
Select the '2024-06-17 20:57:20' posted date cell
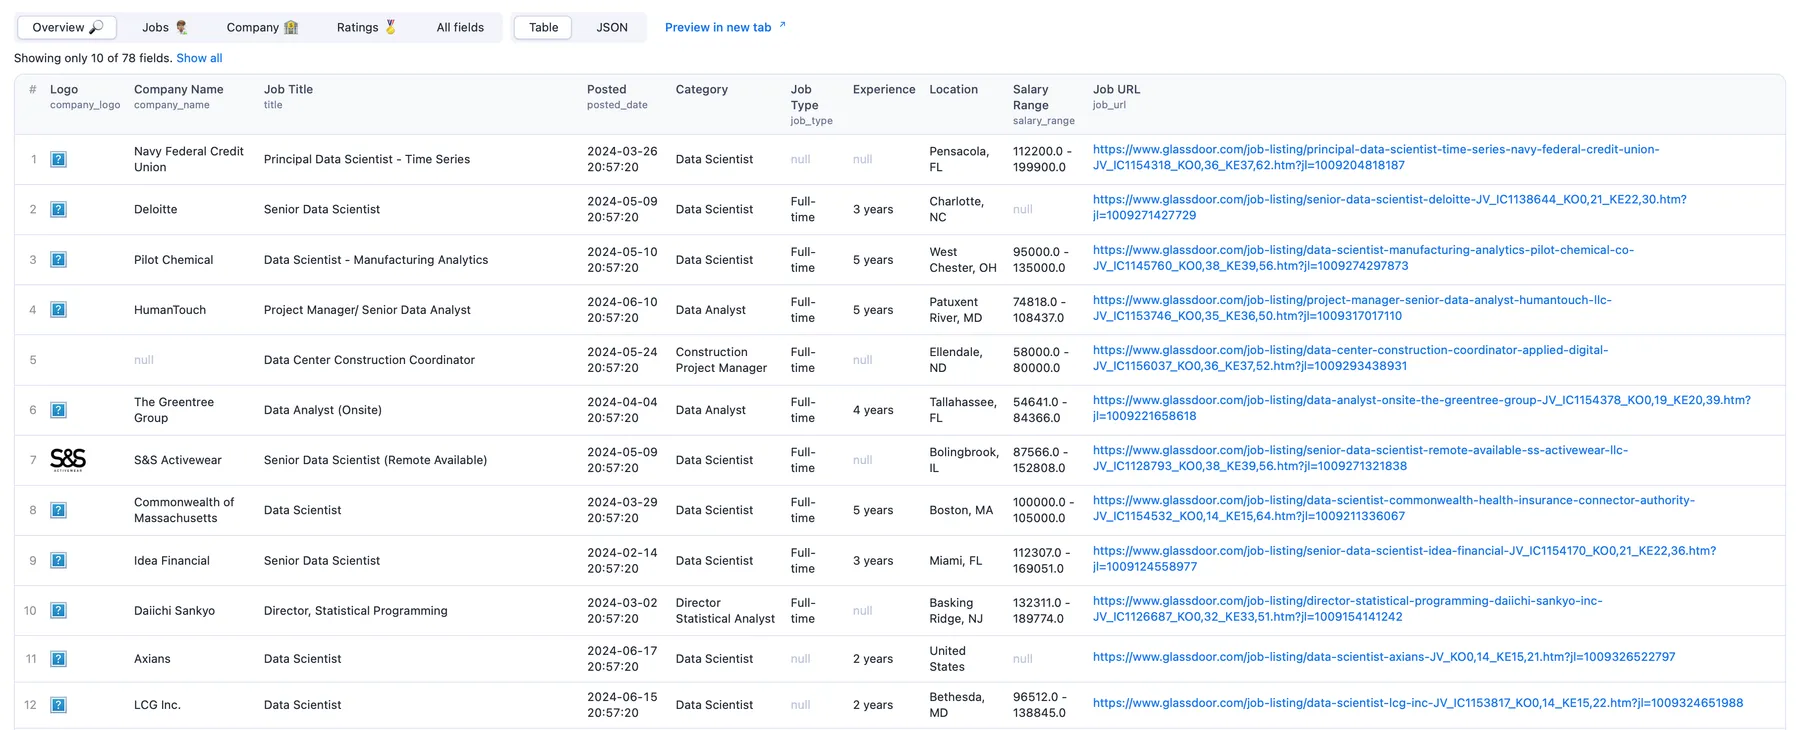[x=622, y=659]
